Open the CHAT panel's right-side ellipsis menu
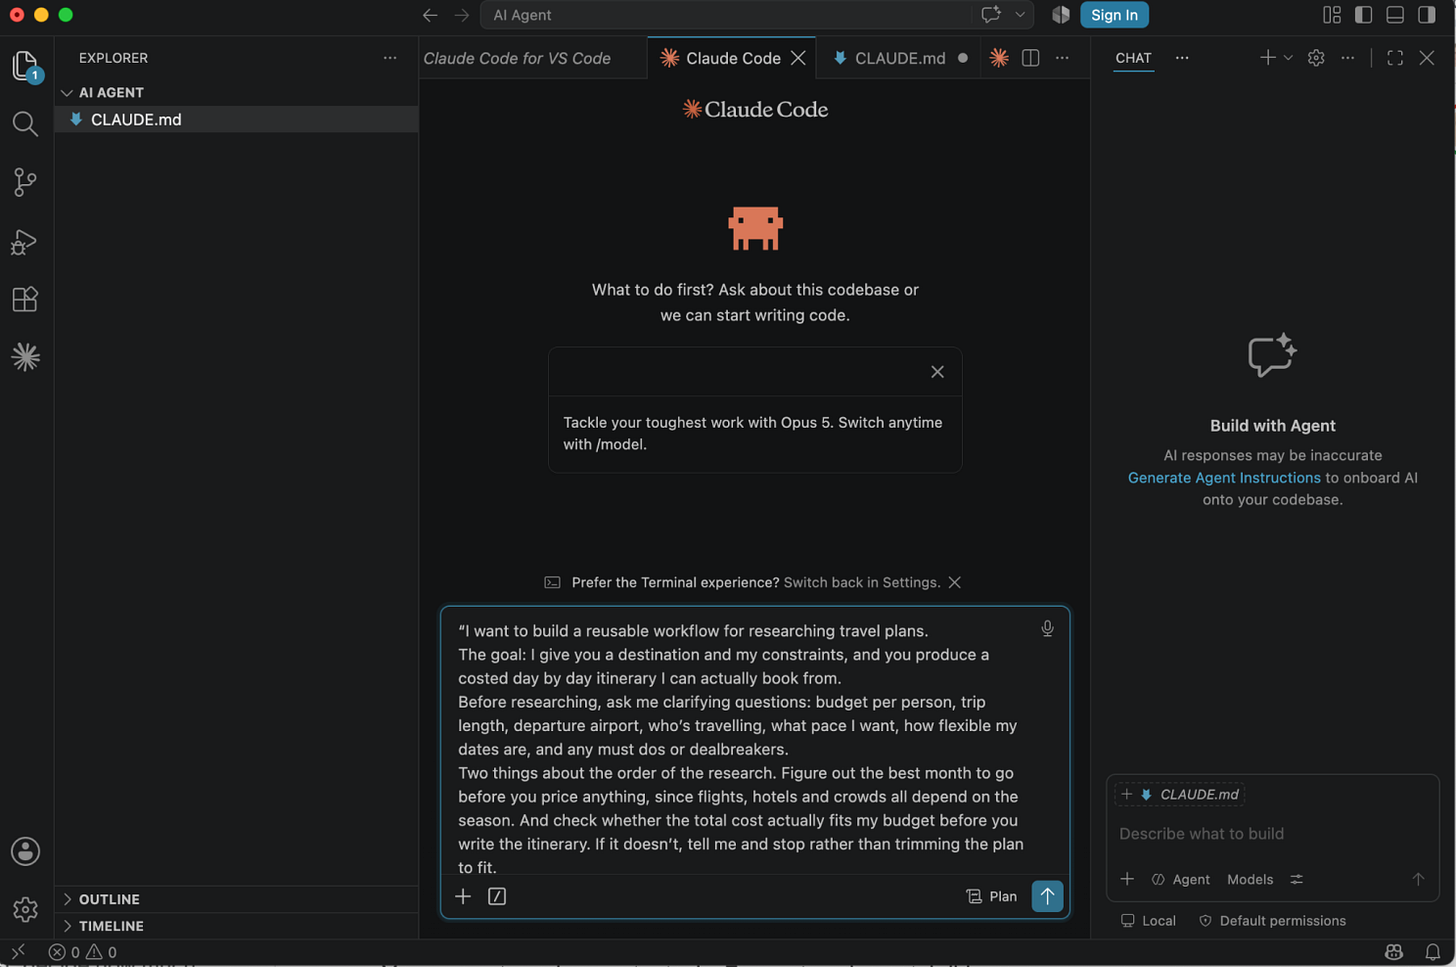This screenshot has width=1456, height=967. point(1348,58)
